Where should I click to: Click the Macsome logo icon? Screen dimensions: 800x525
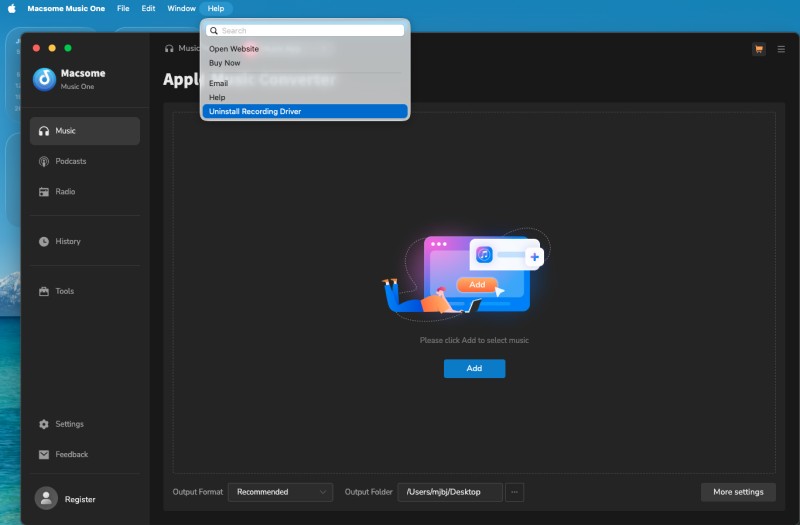44,79
